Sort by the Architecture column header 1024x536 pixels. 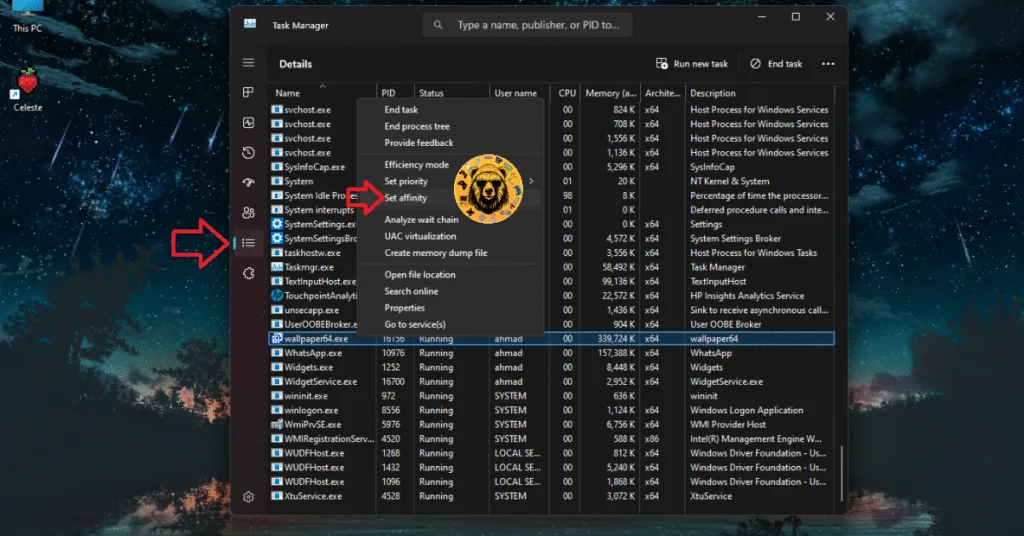click(662, 93)
